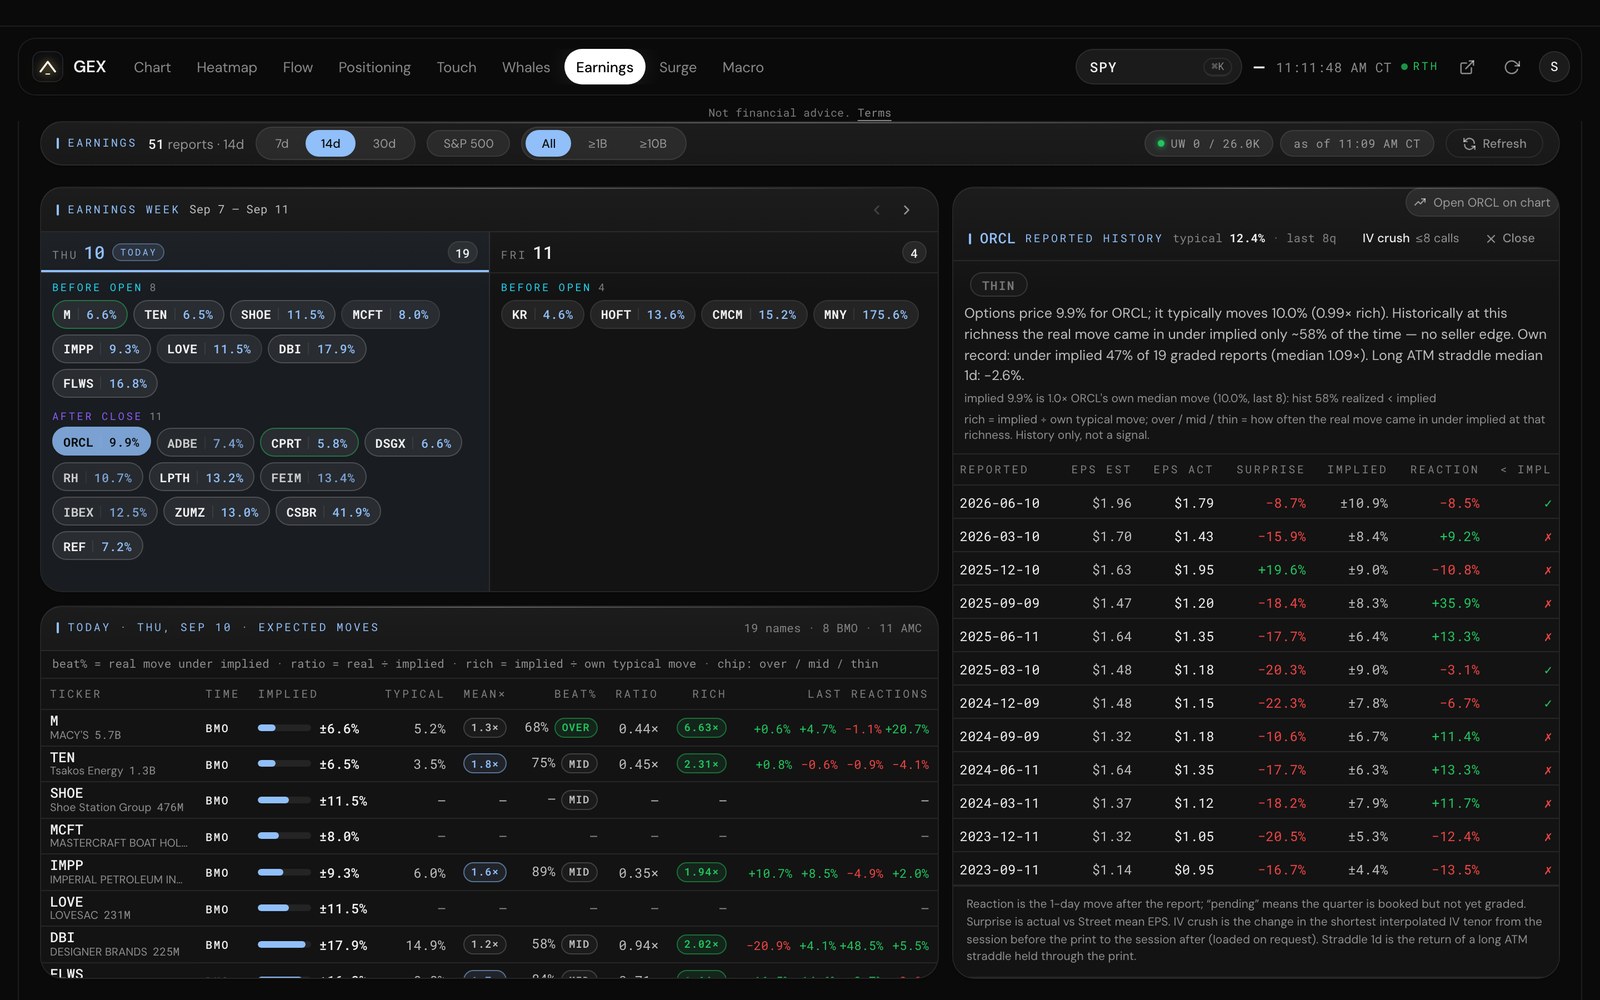
Task: Select the RH 10.7% chip
Action: pos(97,478)
